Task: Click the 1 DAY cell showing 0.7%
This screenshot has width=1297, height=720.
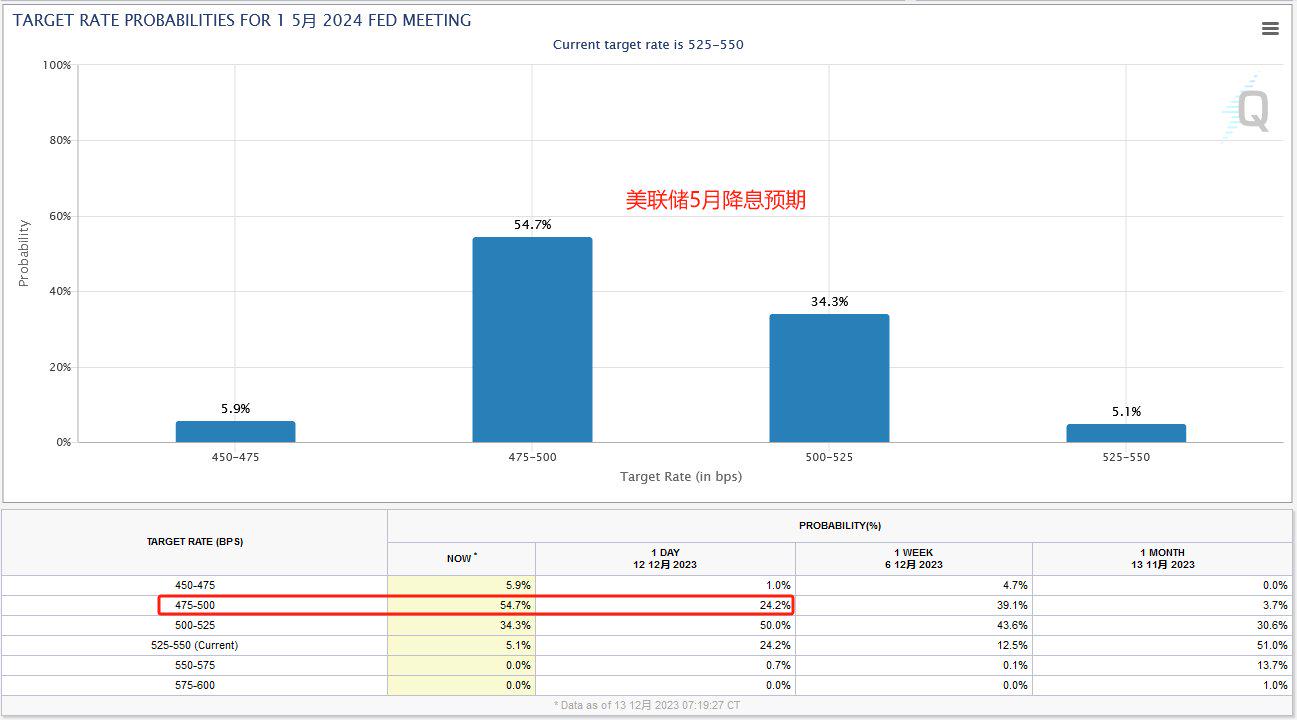Action: pos(665,665)
